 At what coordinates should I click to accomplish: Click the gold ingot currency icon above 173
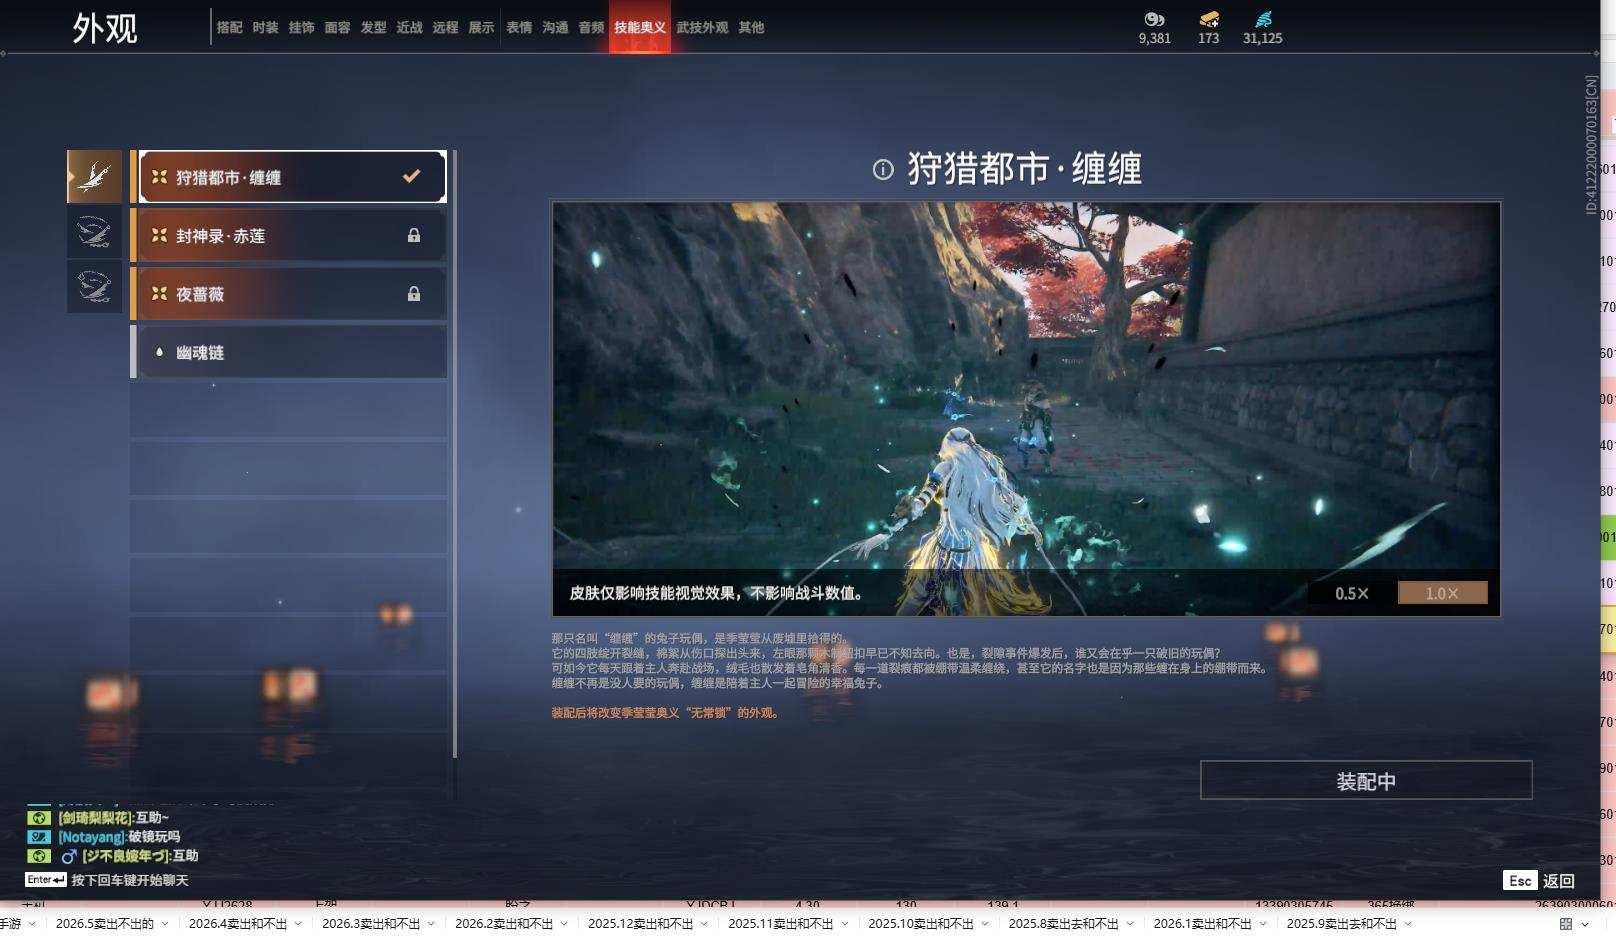click(x=1208, y=19)
